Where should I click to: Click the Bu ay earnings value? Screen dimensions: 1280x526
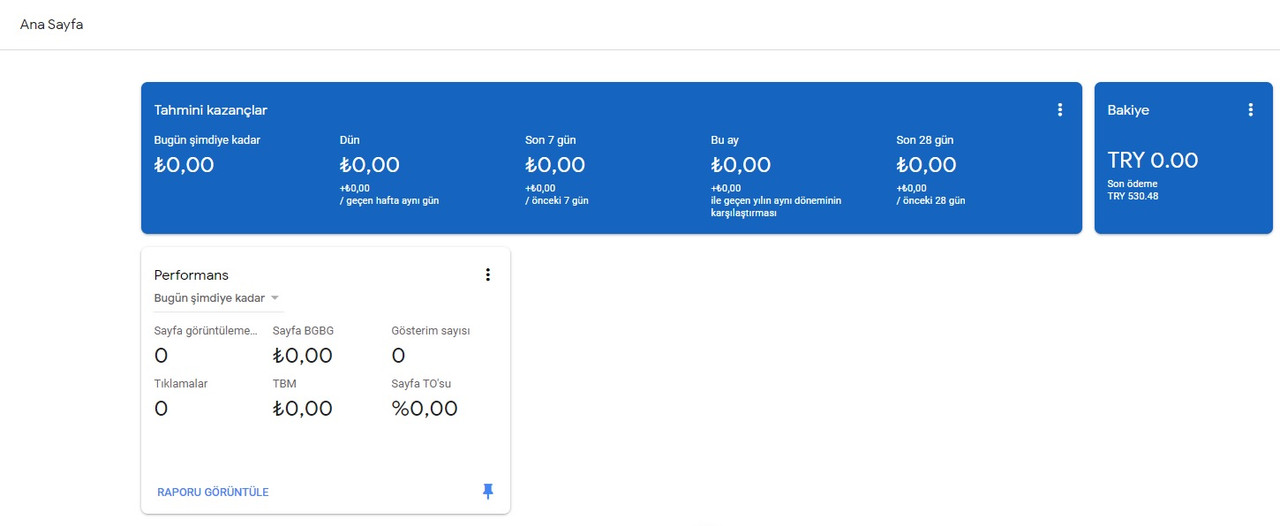(x=741, y=165)
